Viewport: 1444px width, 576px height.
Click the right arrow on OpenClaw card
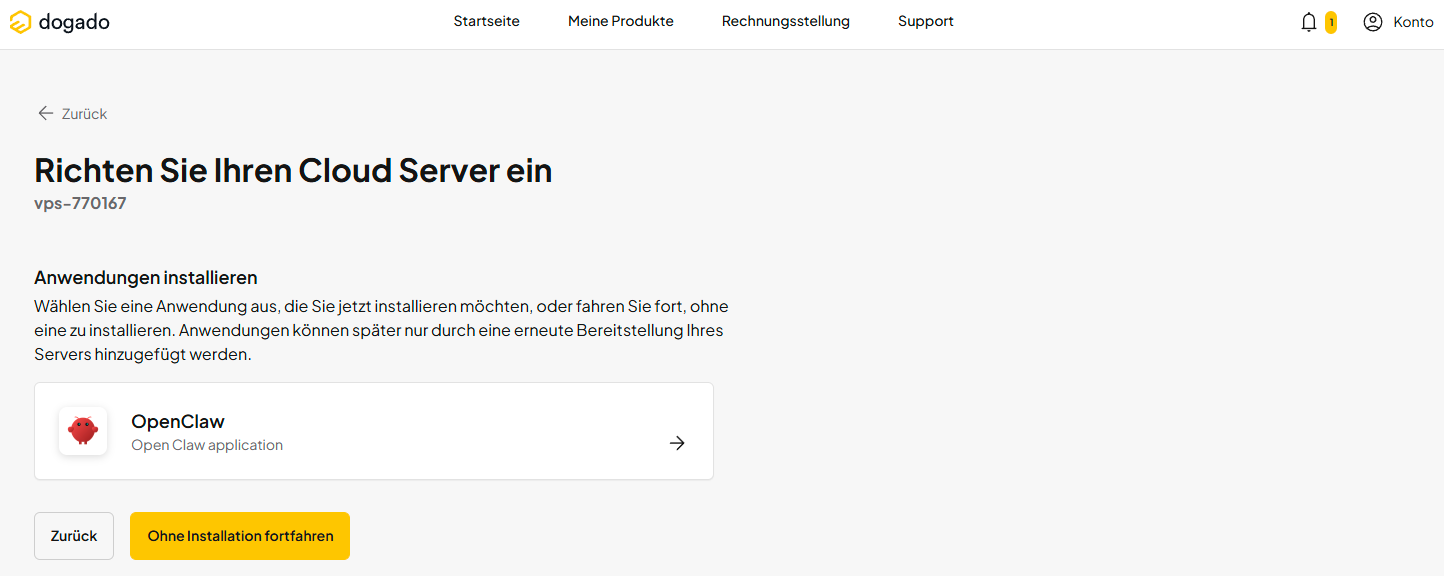click(x=677, y=443)
